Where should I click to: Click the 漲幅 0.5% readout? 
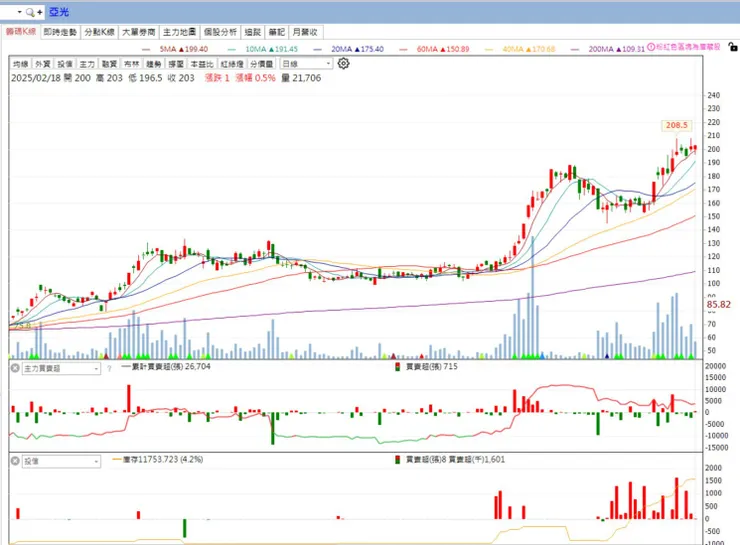tap(255, 78)
